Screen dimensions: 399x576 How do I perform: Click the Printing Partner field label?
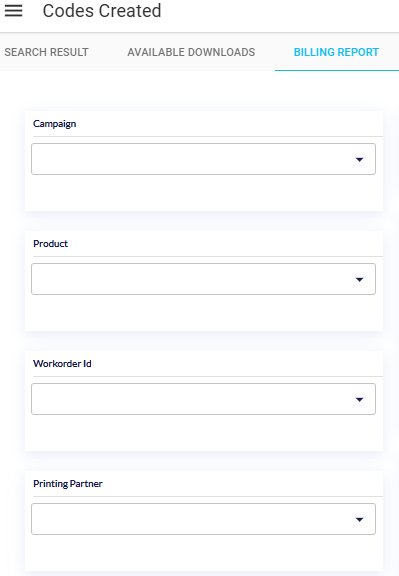pos(68,484)
